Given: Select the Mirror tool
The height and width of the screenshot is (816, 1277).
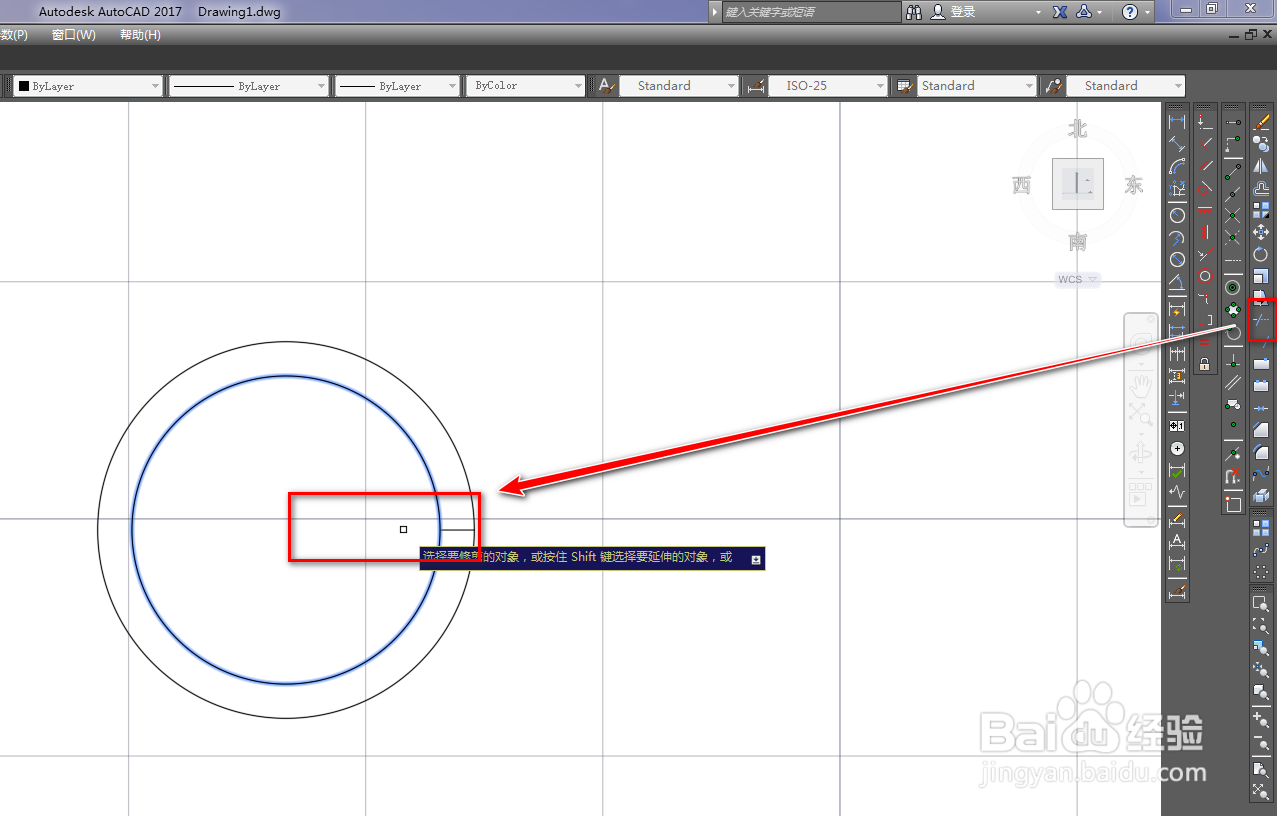Looking at the screenshot, I should click(x=1260, y=166).
